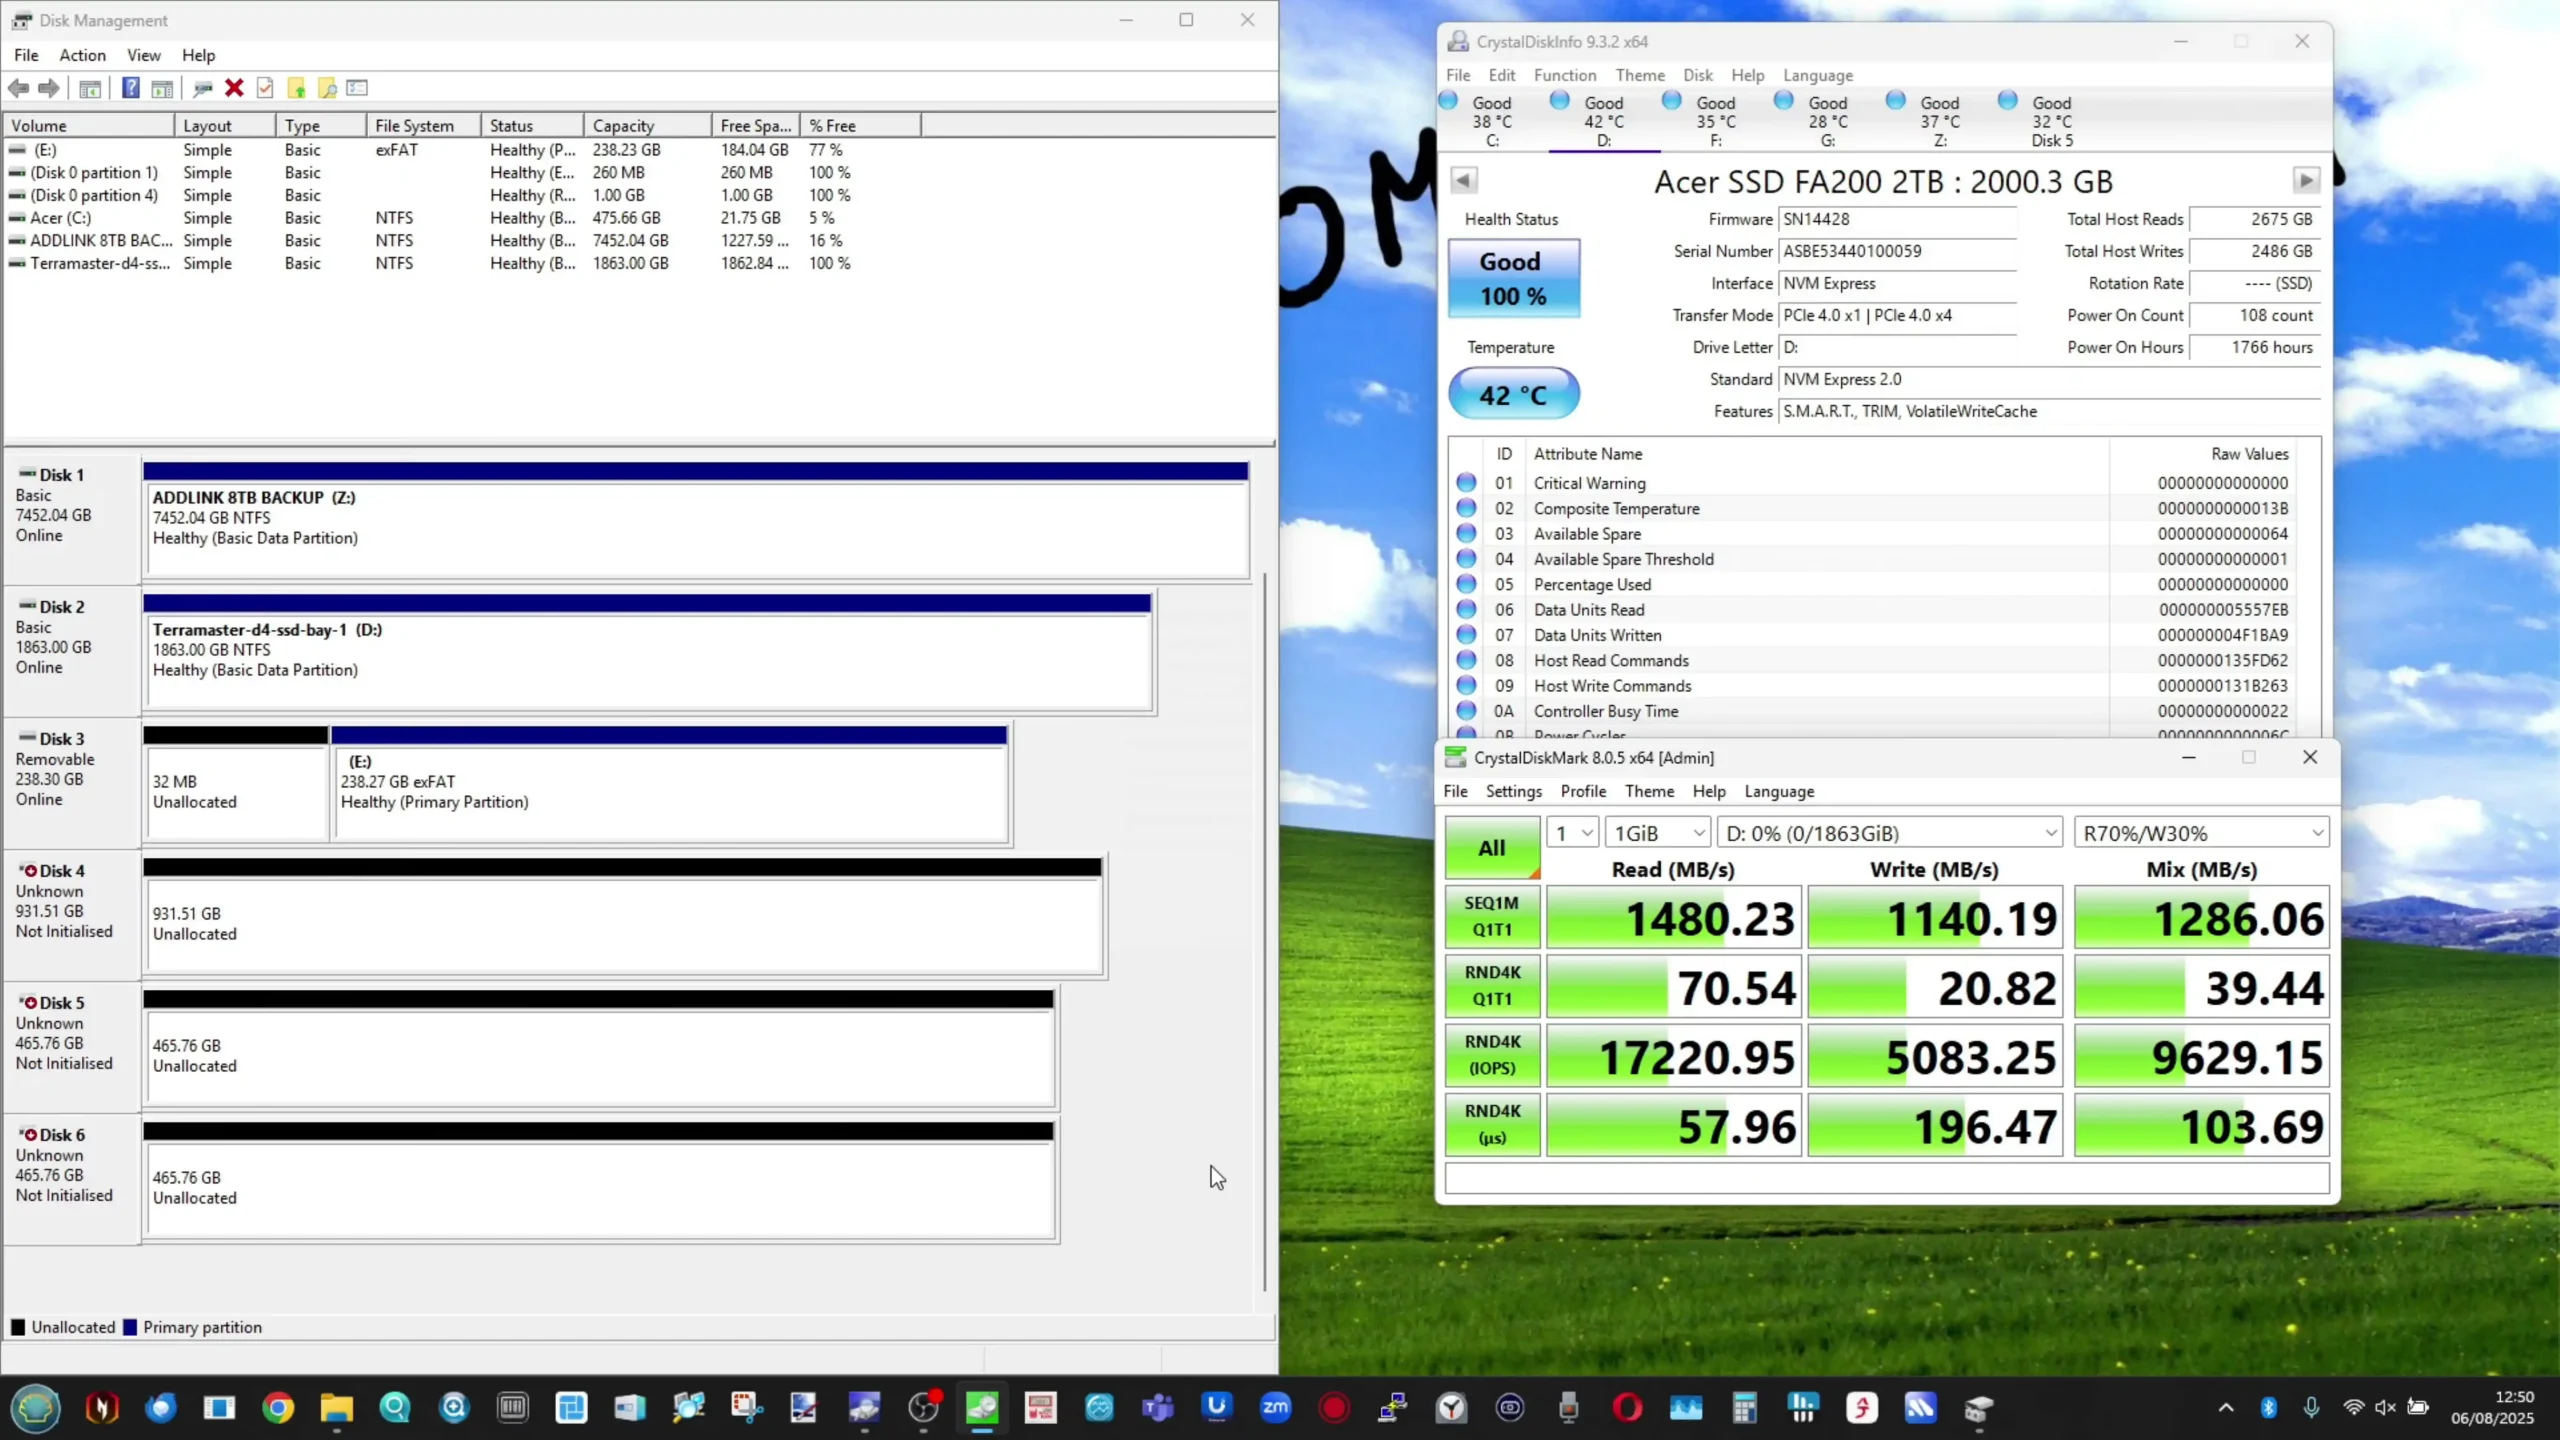Click the 42 °C temperature button
The image size is (2560, 1440).
tap(1514, 394)
